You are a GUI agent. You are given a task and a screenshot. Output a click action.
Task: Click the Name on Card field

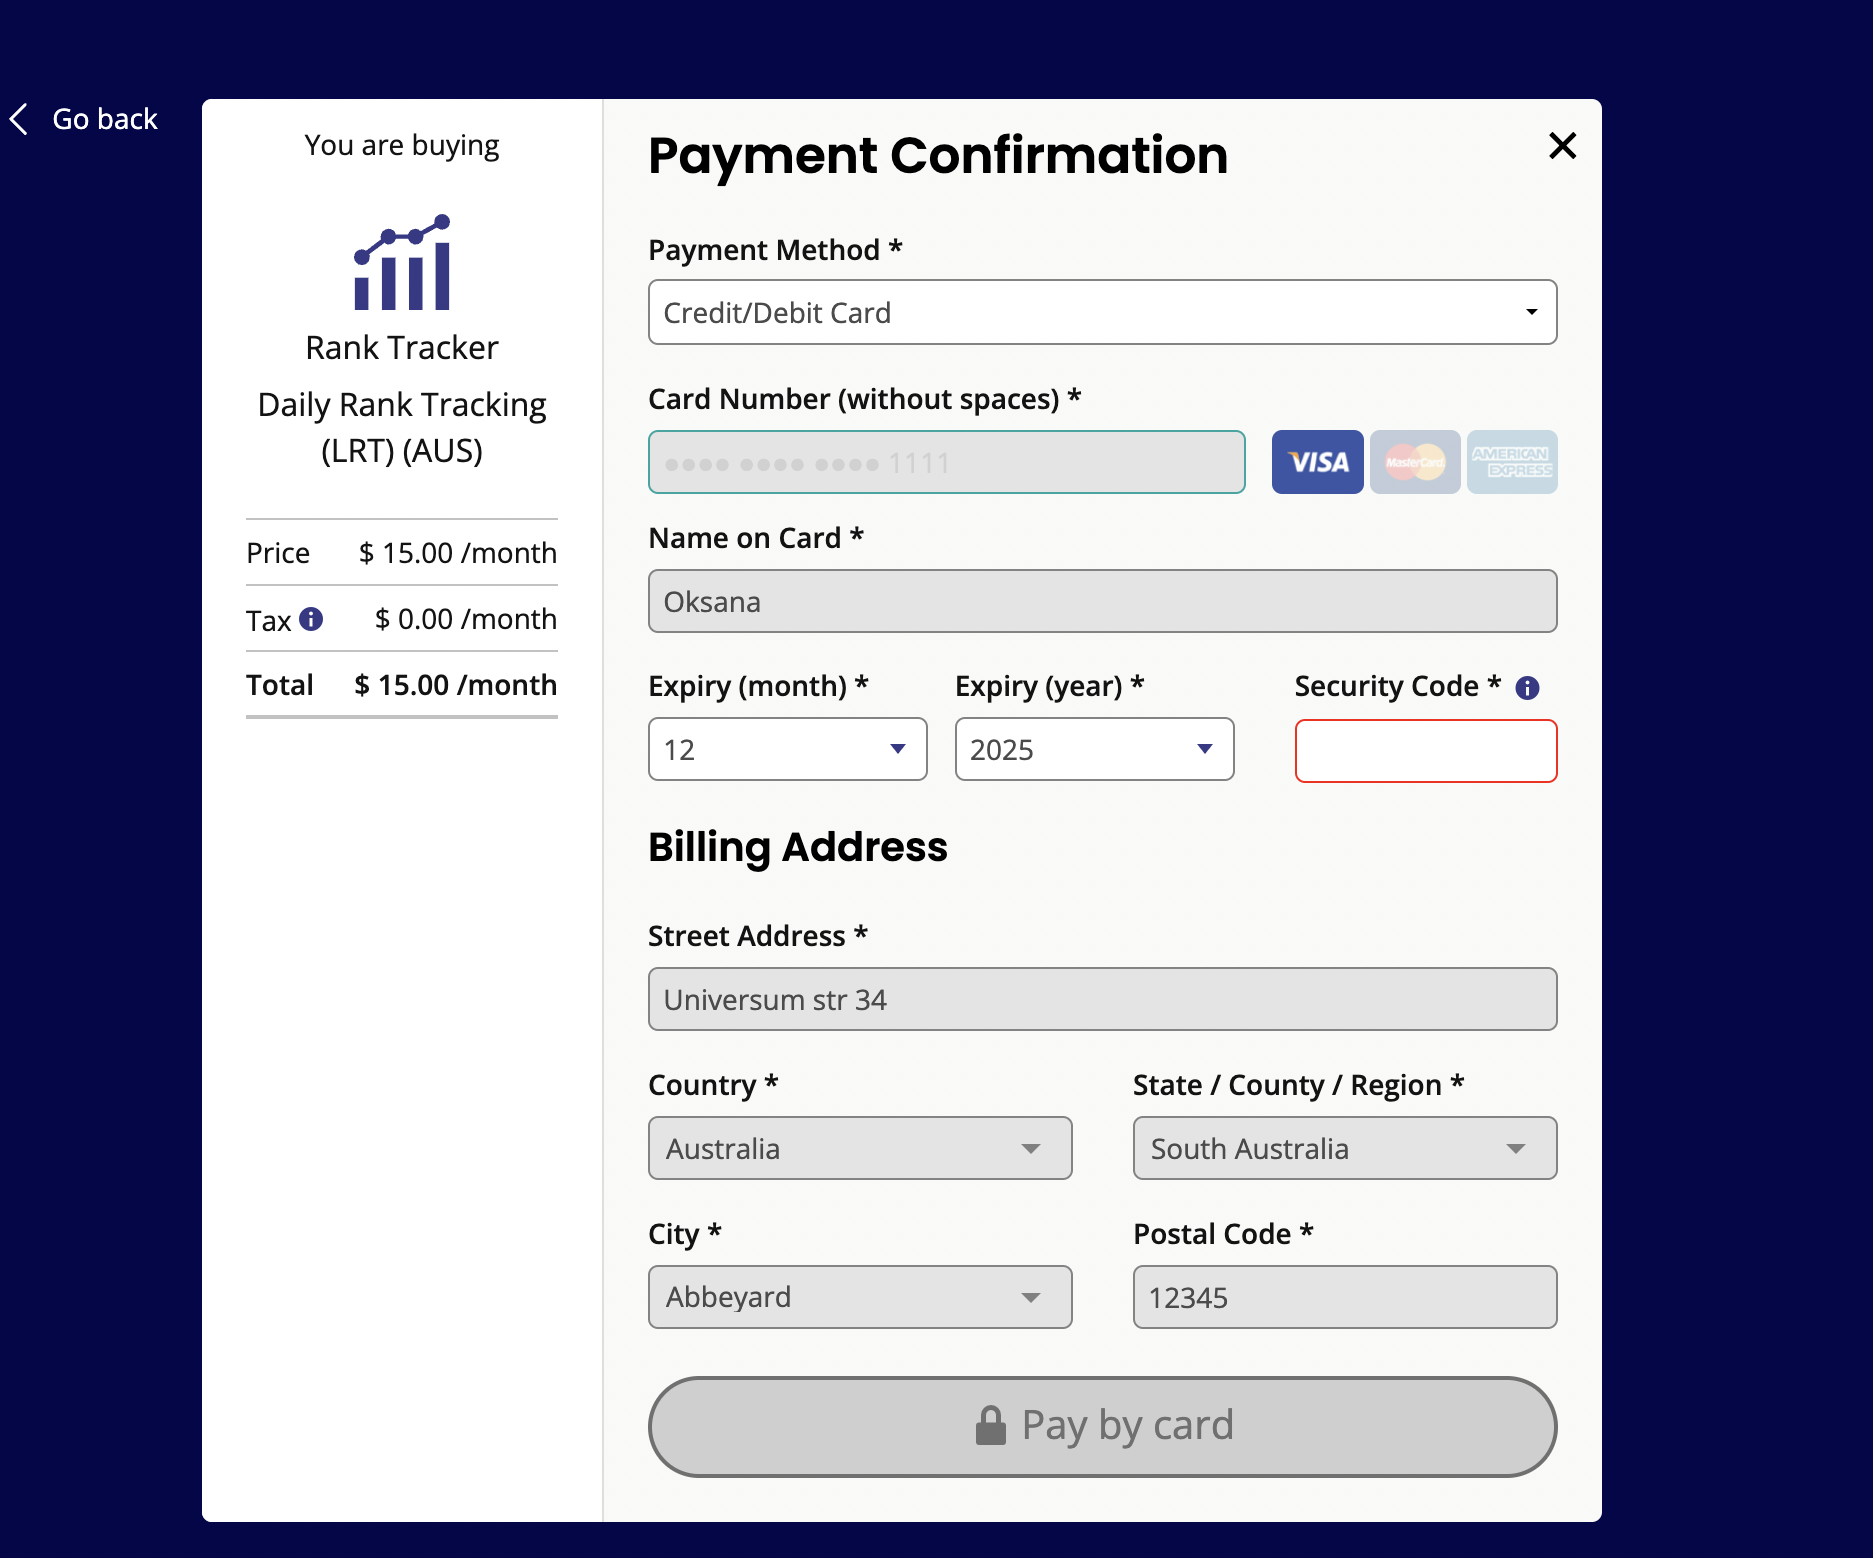tap(1102, 601)
